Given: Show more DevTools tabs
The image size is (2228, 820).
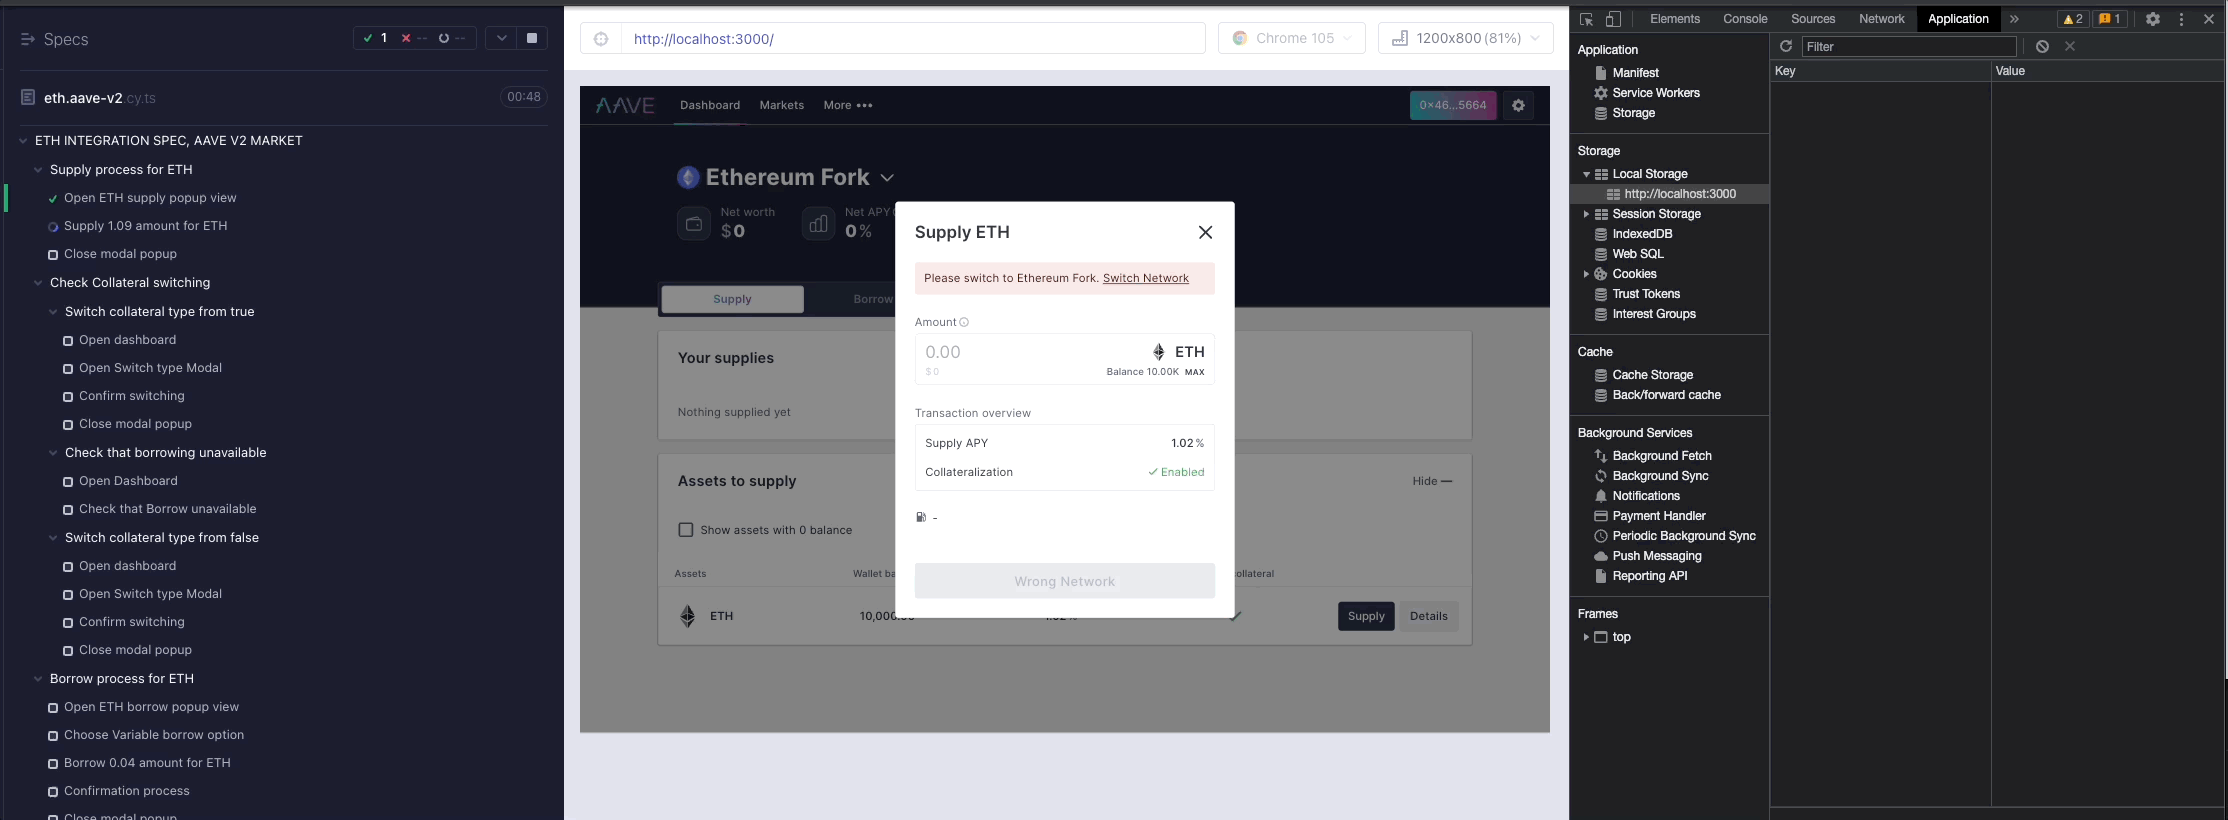Looking at the screenshot, I should tap(2014, 19).
